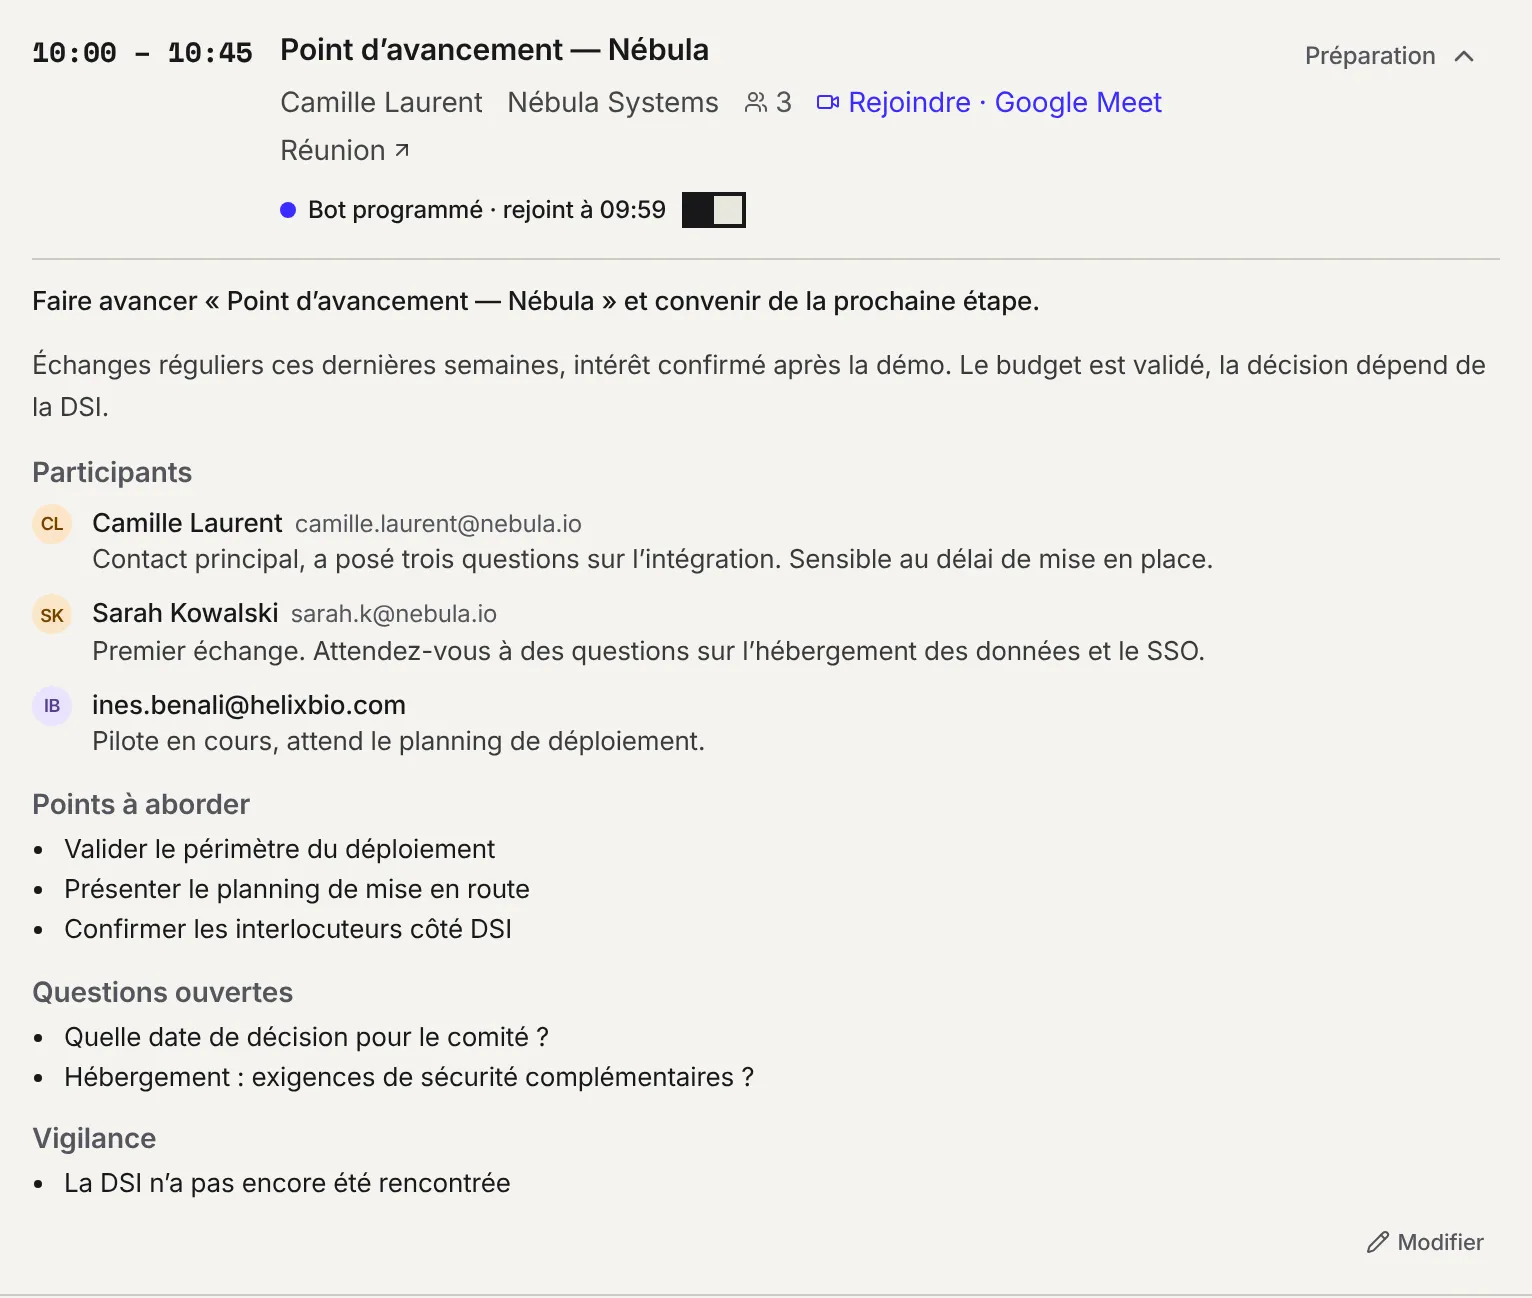This screenshot has height=1298, width=1532.
Task: Click the SK avatar of Sarah Kowalski
Action: [52, 615]
